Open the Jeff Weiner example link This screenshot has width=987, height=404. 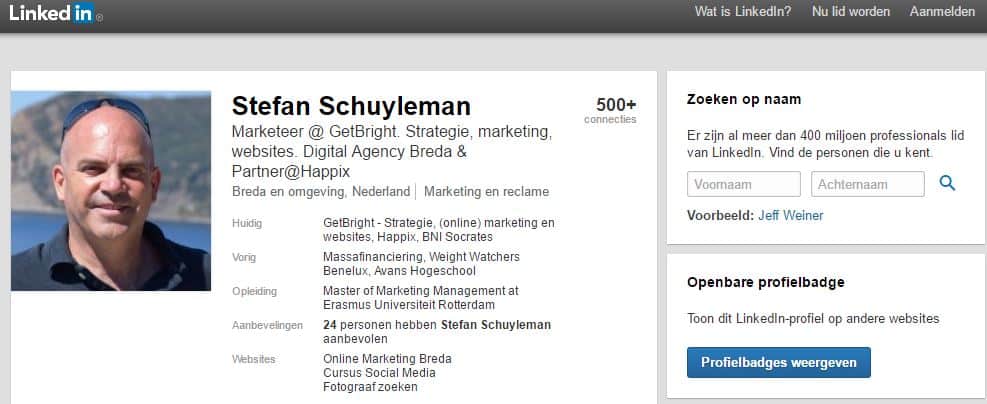[790, 215]
